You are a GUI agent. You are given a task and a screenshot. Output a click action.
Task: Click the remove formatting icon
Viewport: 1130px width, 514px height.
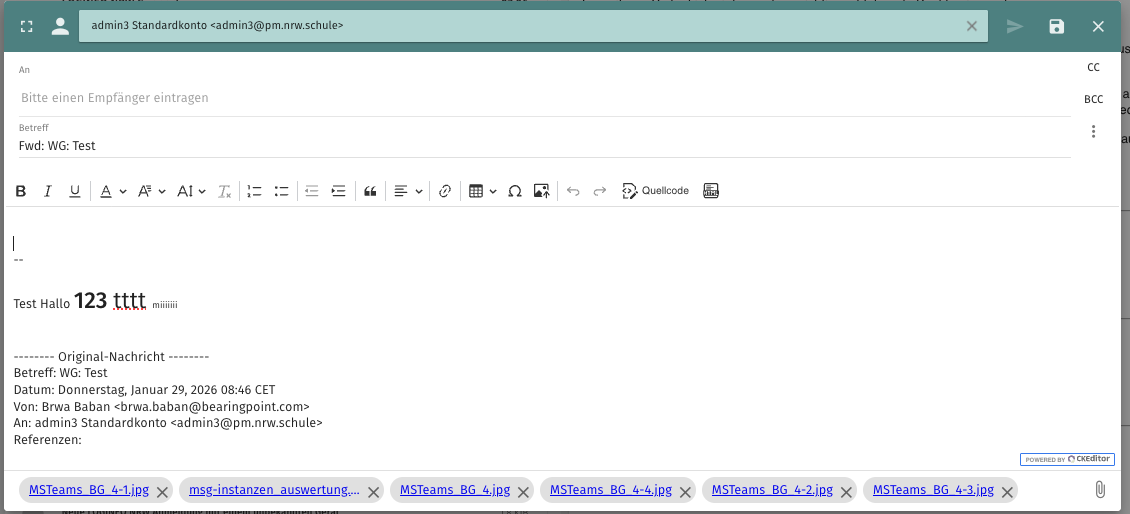click(x=225, y=191)
